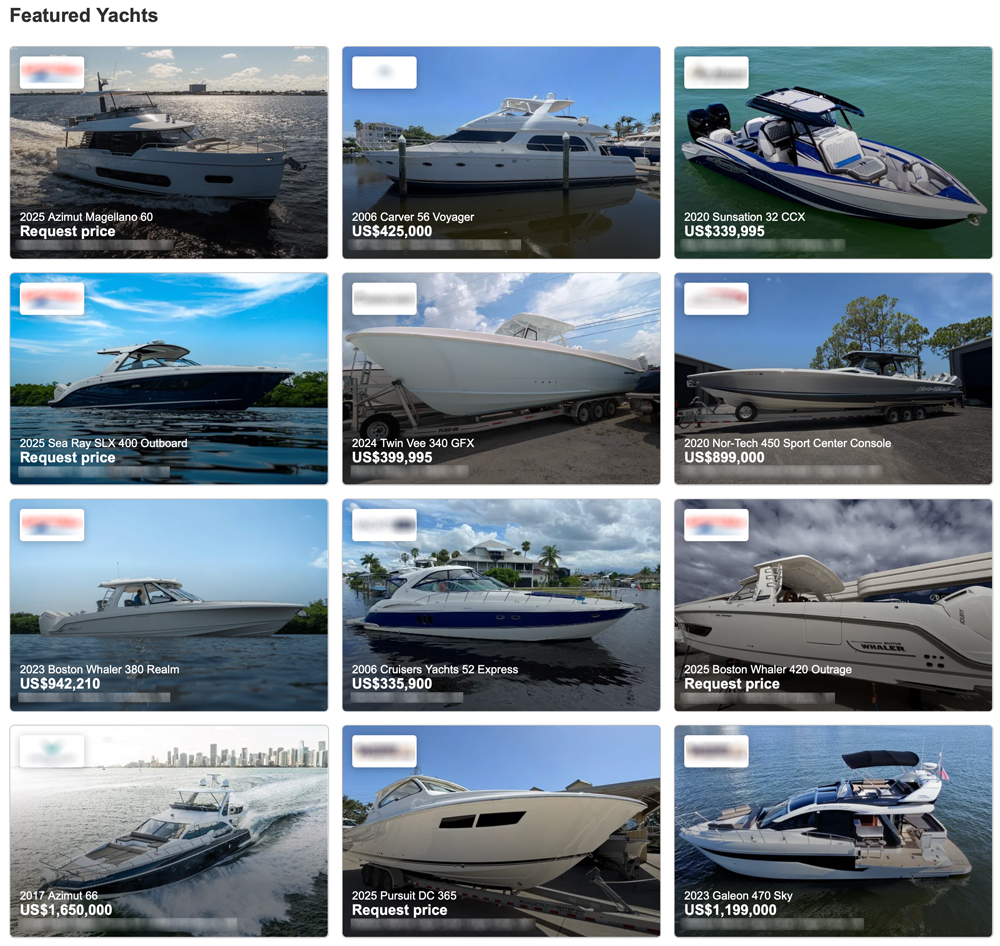View the 2023 Boston Whaler 380 Realm card
This screenshot has height=946, width=1000.
[x=169, y=605]
